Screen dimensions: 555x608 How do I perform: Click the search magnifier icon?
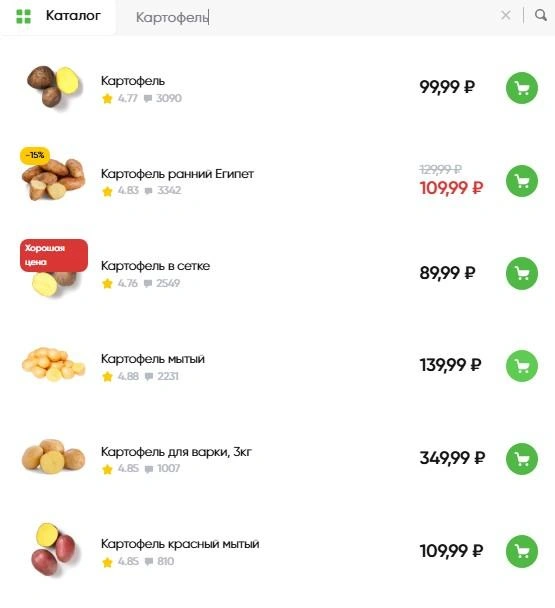point(541,16)
